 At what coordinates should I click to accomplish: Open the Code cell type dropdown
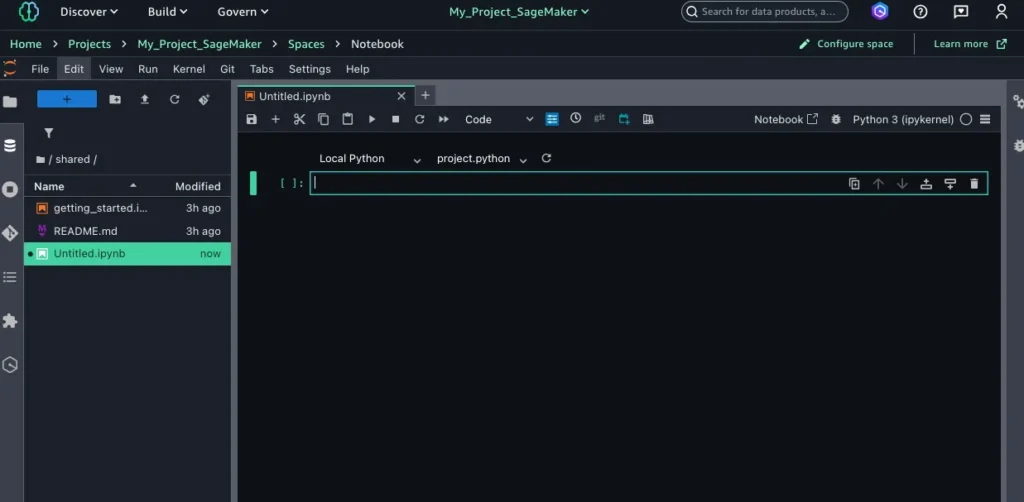(x=499, y=119)
